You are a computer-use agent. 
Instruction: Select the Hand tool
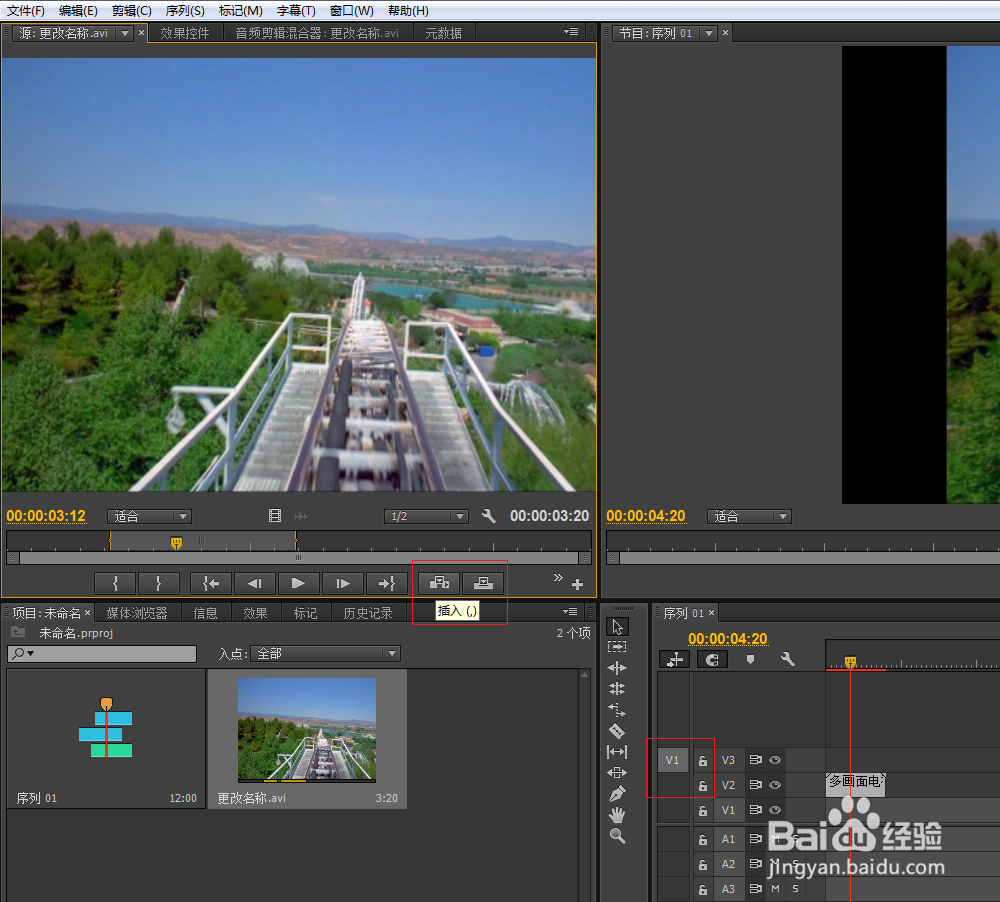(x=617, y=815)
